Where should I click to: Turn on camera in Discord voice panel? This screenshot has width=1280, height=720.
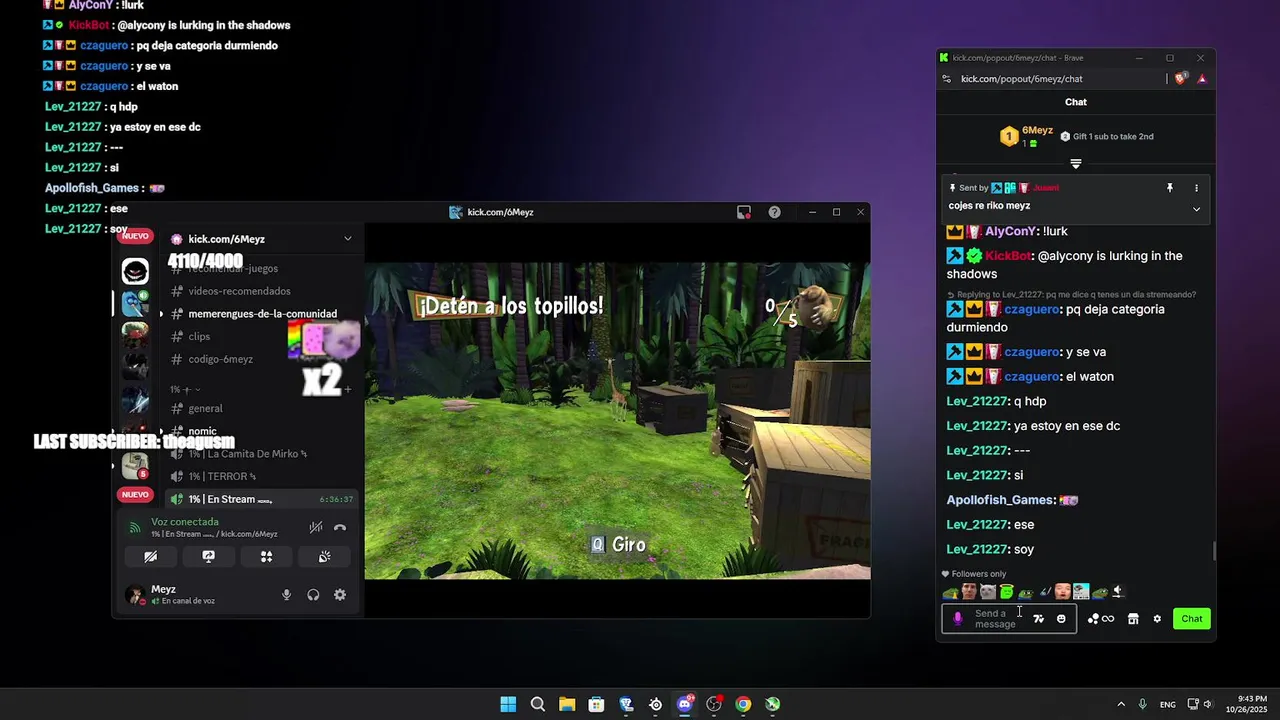pos(150,557)
